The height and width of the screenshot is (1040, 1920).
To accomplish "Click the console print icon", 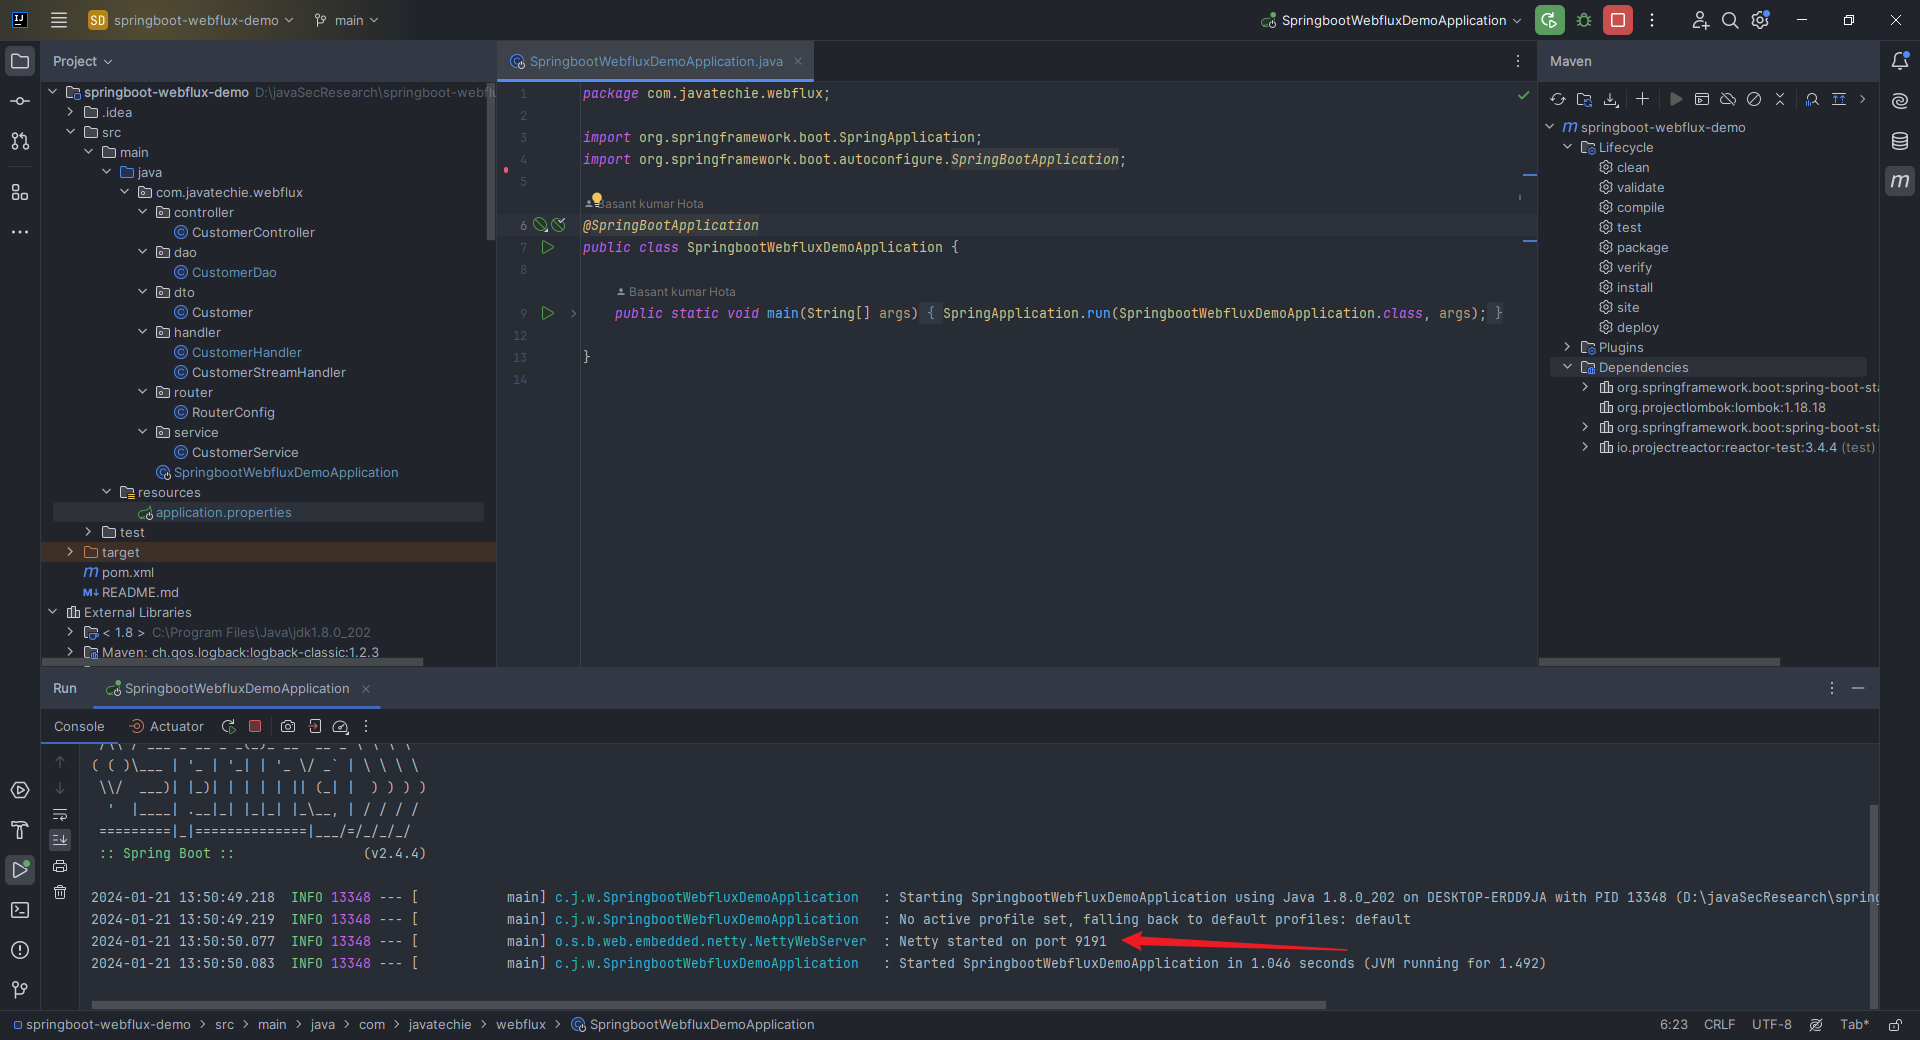I will point(60,866).
